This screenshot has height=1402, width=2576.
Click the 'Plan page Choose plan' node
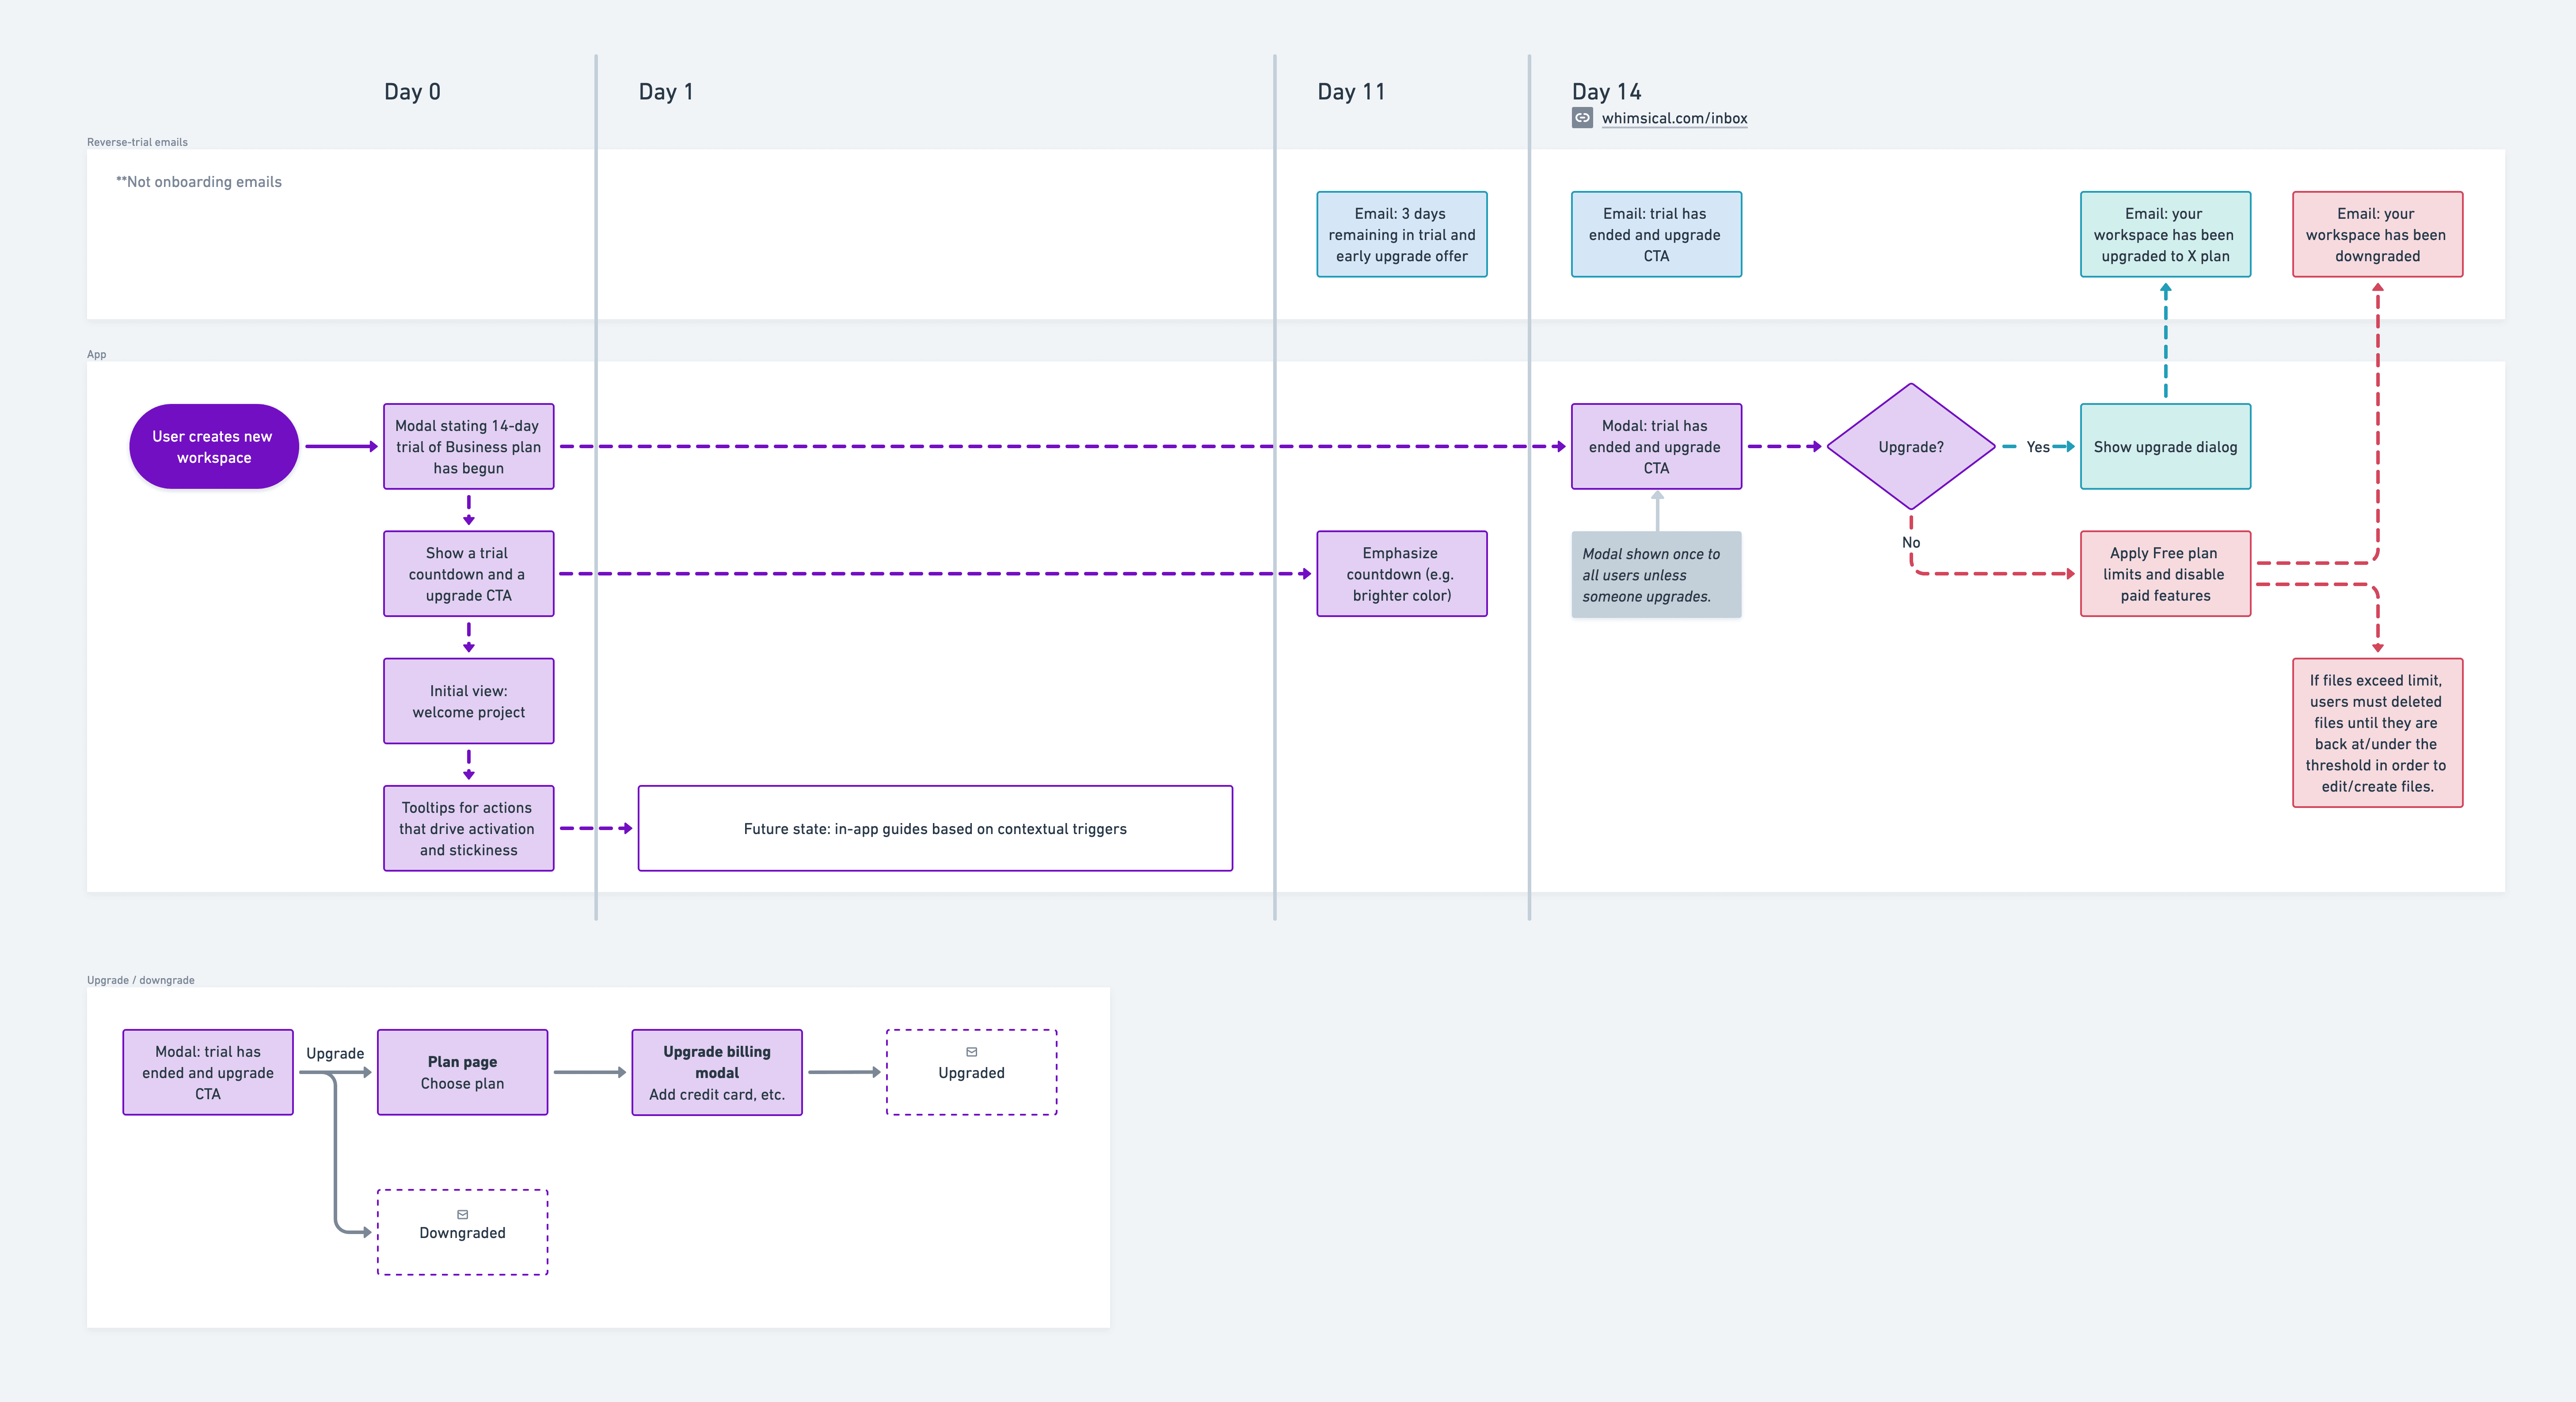pos(462,1072)
